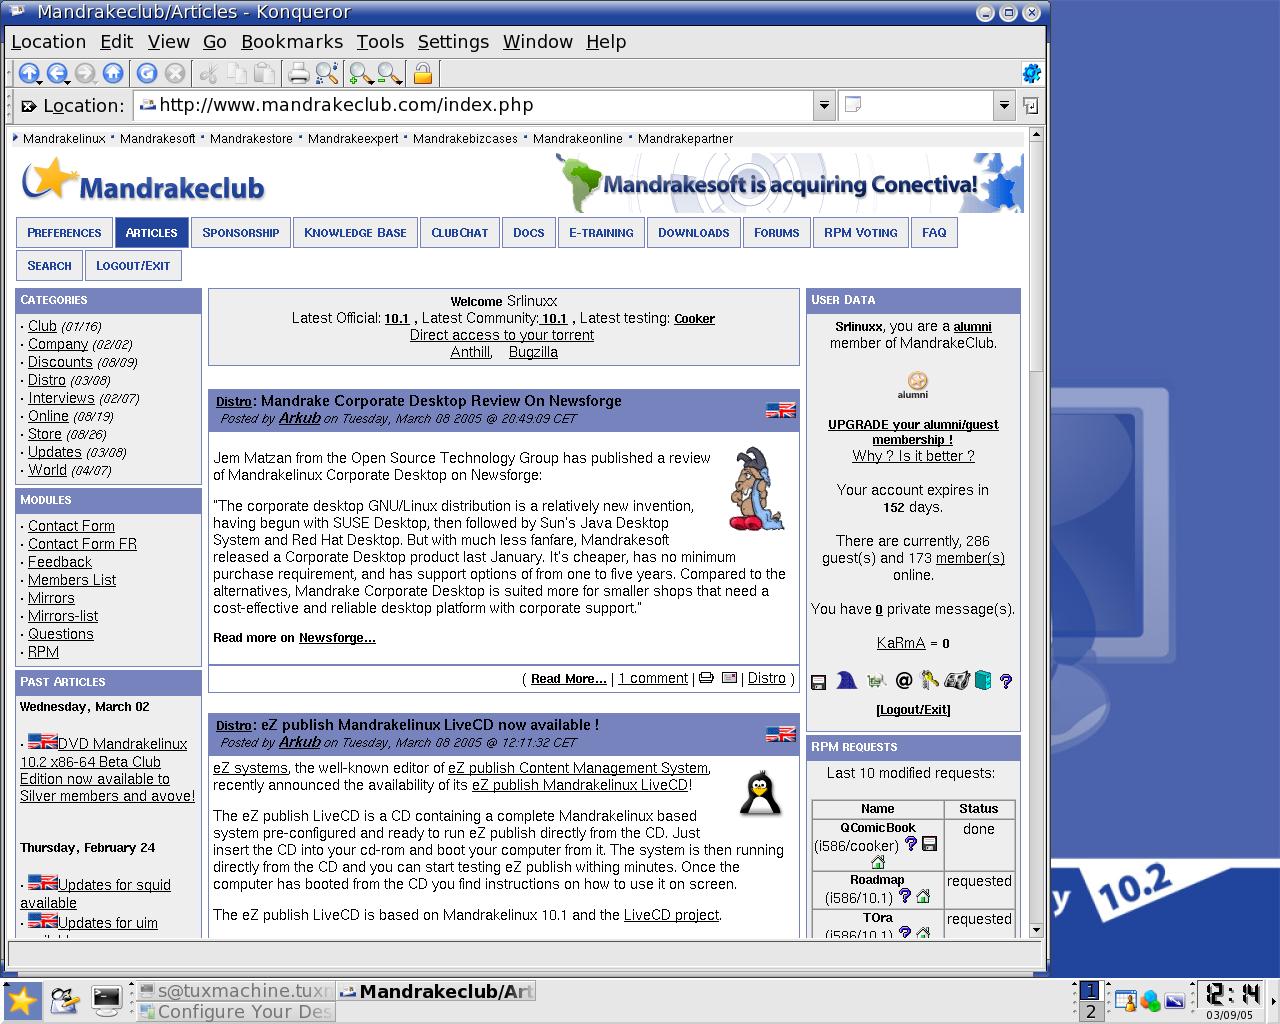The height and width of the screenshot is (1024, 1280).
Task: Click the writing-tool launcher in the taskbar
Action: click(x=65, y=999)
